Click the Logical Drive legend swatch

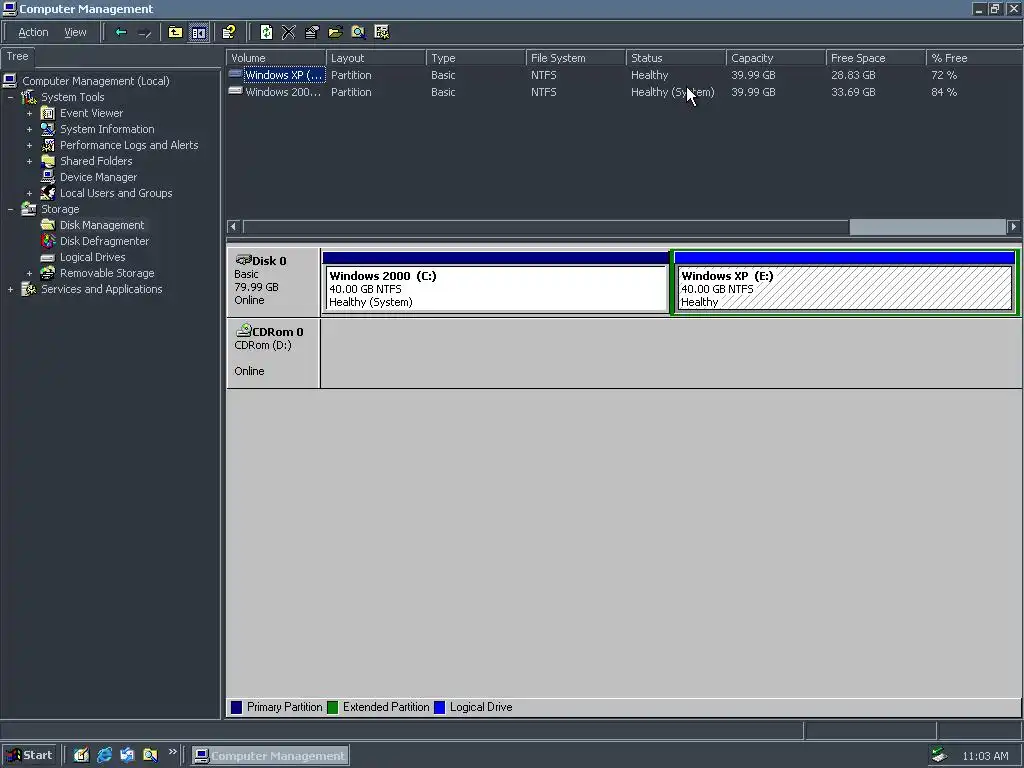[440, 707]
